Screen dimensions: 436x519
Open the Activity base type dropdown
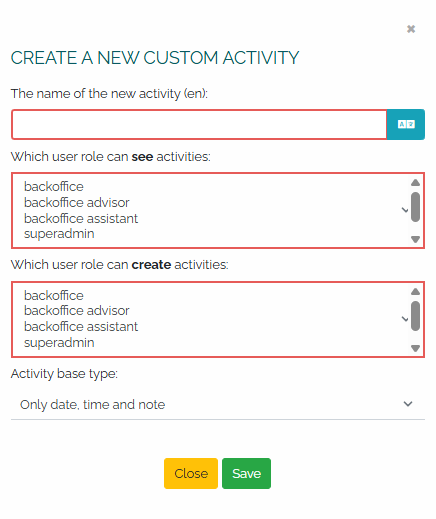(218, 404)
